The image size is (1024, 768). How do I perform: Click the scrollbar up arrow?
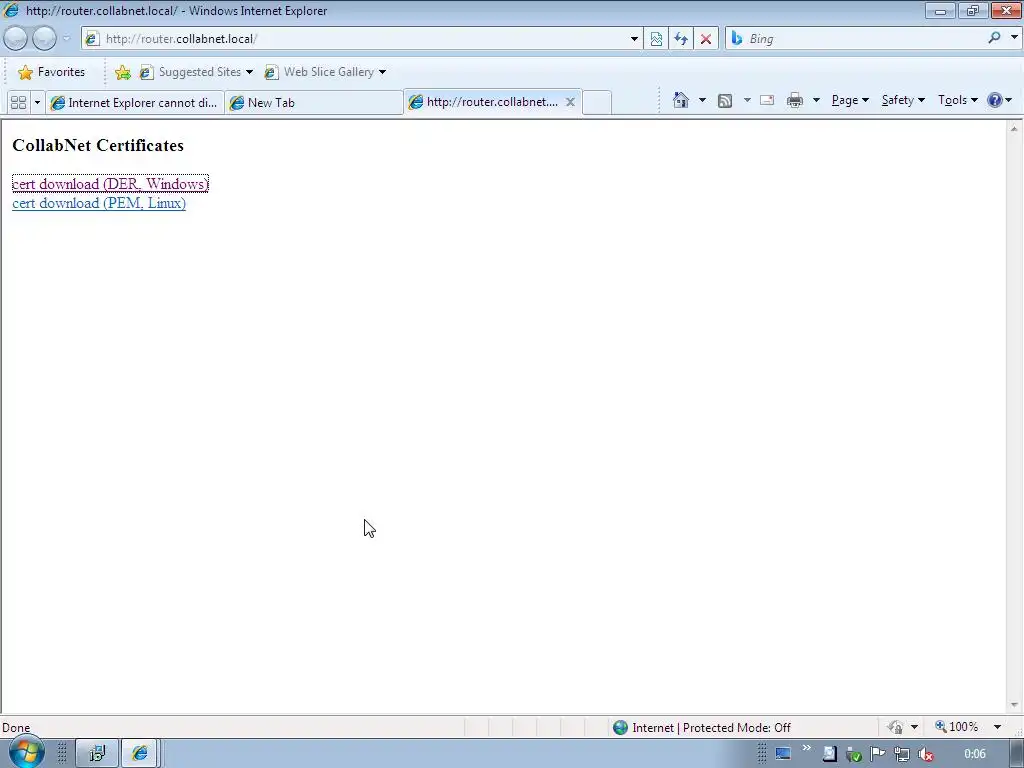click(1014, 129)
